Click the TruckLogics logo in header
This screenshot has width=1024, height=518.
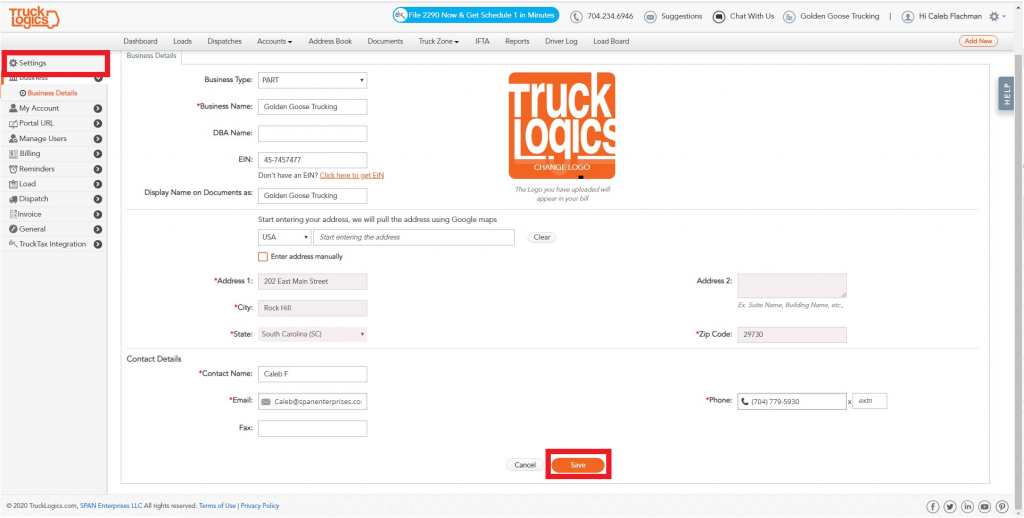(34, 17)
